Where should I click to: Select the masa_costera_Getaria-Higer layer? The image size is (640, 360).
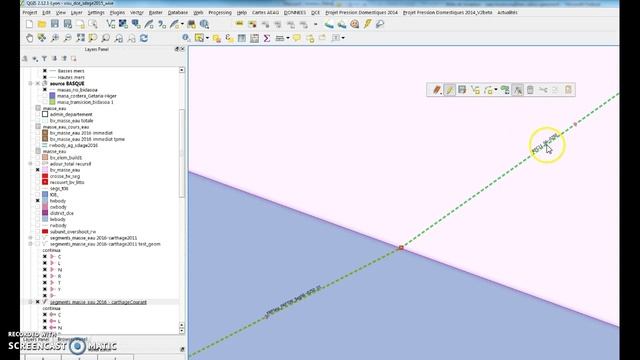pyautogui.click(x=87, y=96)
